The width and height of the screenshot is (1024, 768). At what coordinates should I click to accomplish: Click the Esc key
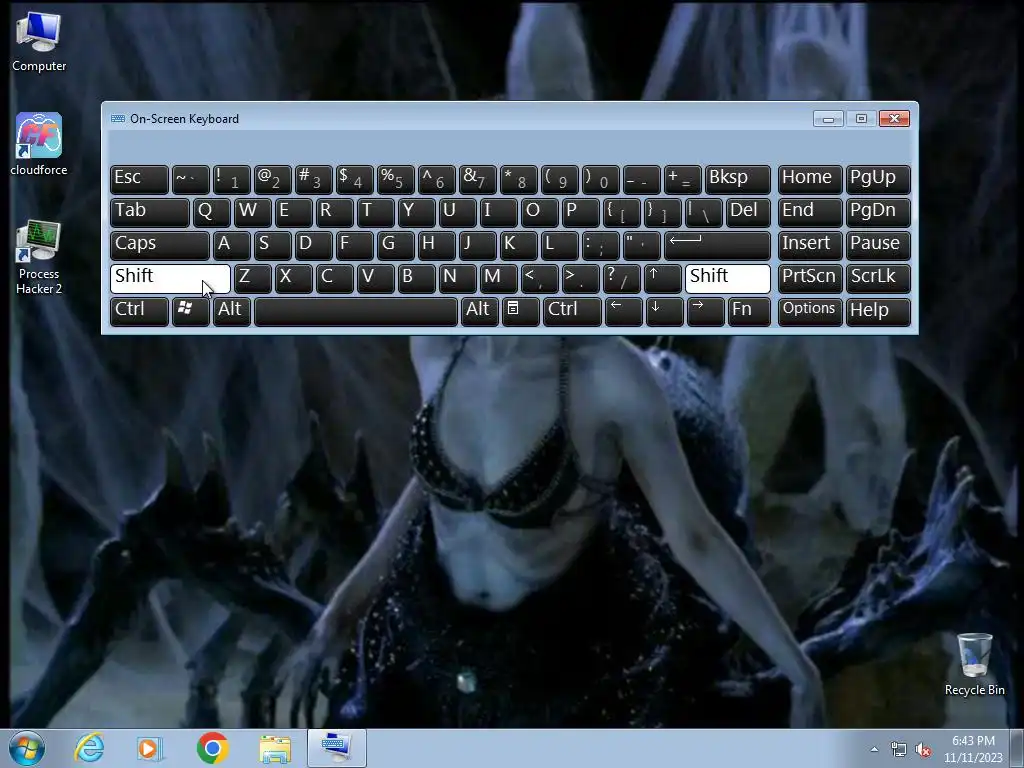click(139, 180)
